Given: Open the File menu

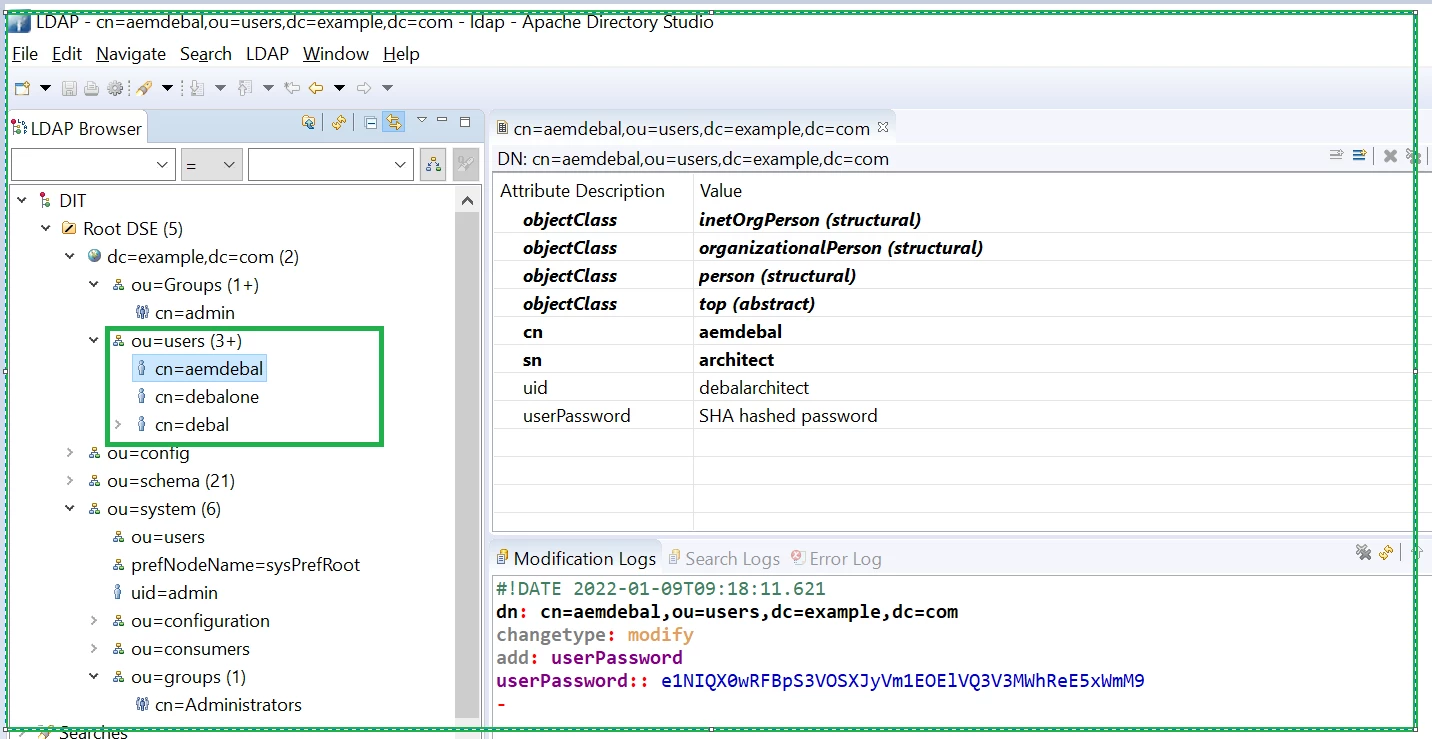Looking at the screenshot, I should pyautogui.click(x=25, y=54).
